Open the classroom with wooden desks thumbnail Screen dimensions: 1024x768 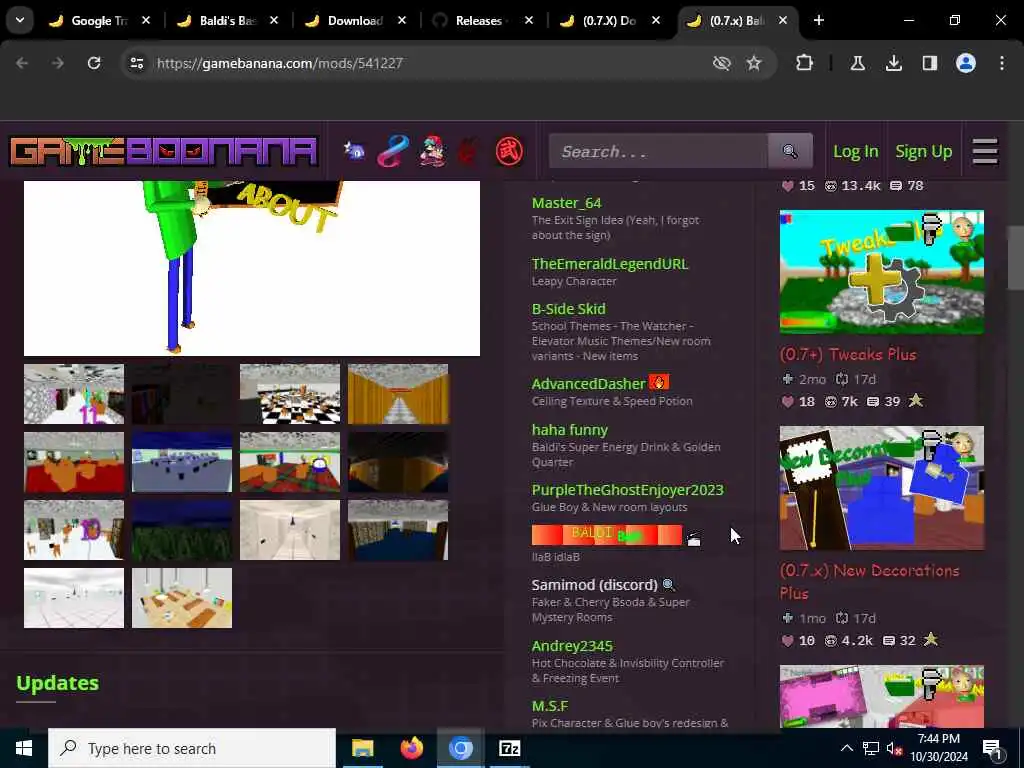(182, 598)
